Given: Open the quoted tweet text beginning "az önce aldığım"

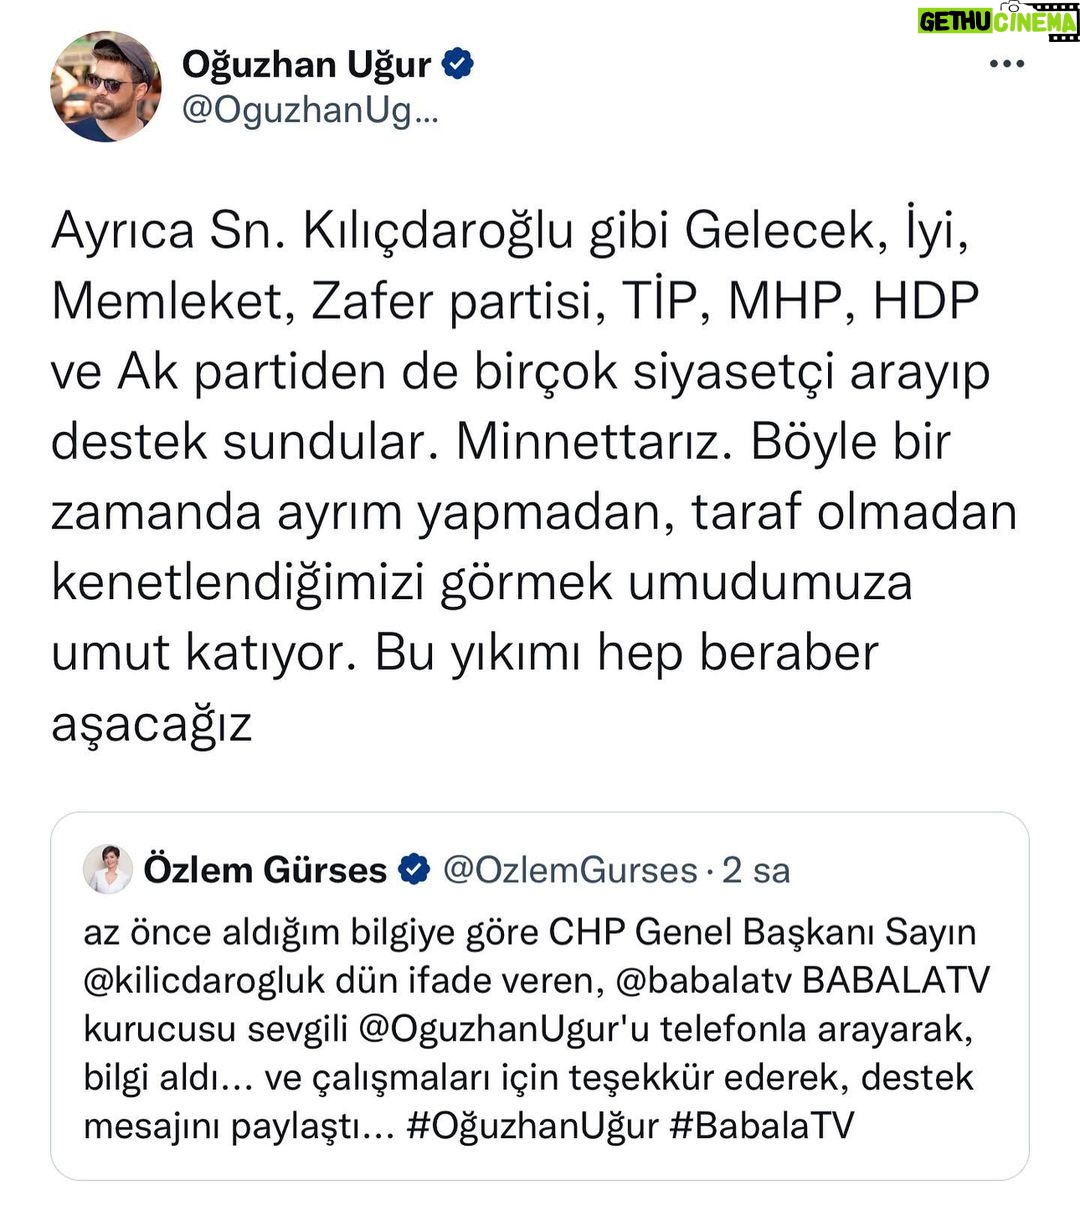Looking at the screenshot, I should click(x=530, y=1028).
